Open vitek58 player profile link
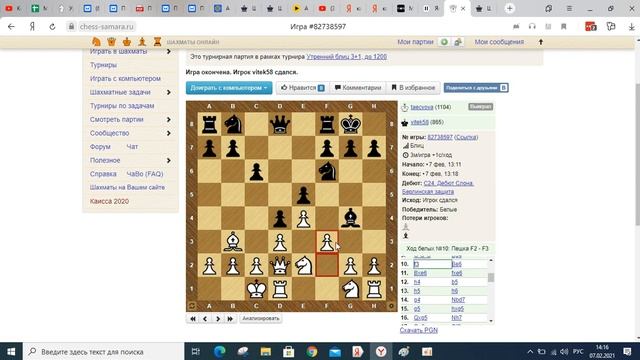This screenshot has width=640, height=360. 420,122
